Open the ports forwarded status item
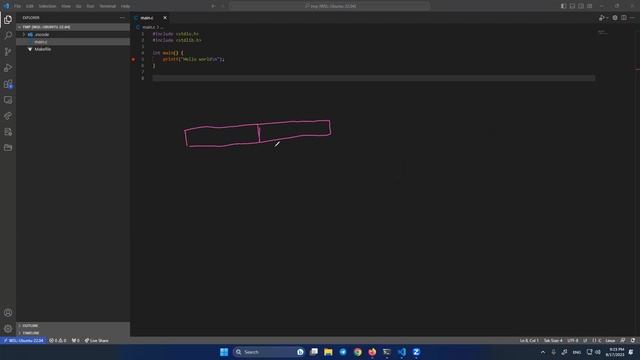Image resolution: width=640 pixels, height=360 pixels. [76, 340]
